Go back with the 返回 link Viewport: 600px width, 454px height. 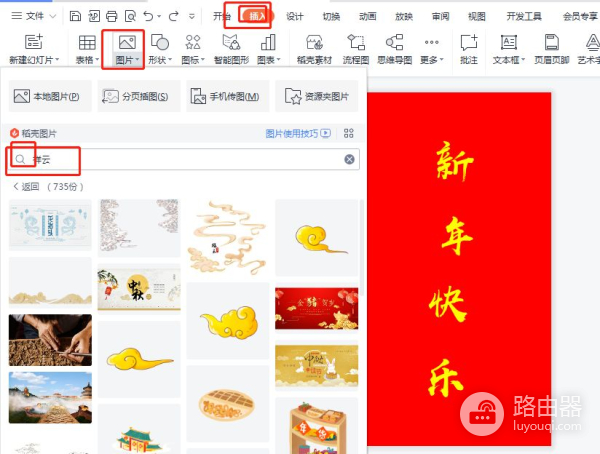coord(26,186)
